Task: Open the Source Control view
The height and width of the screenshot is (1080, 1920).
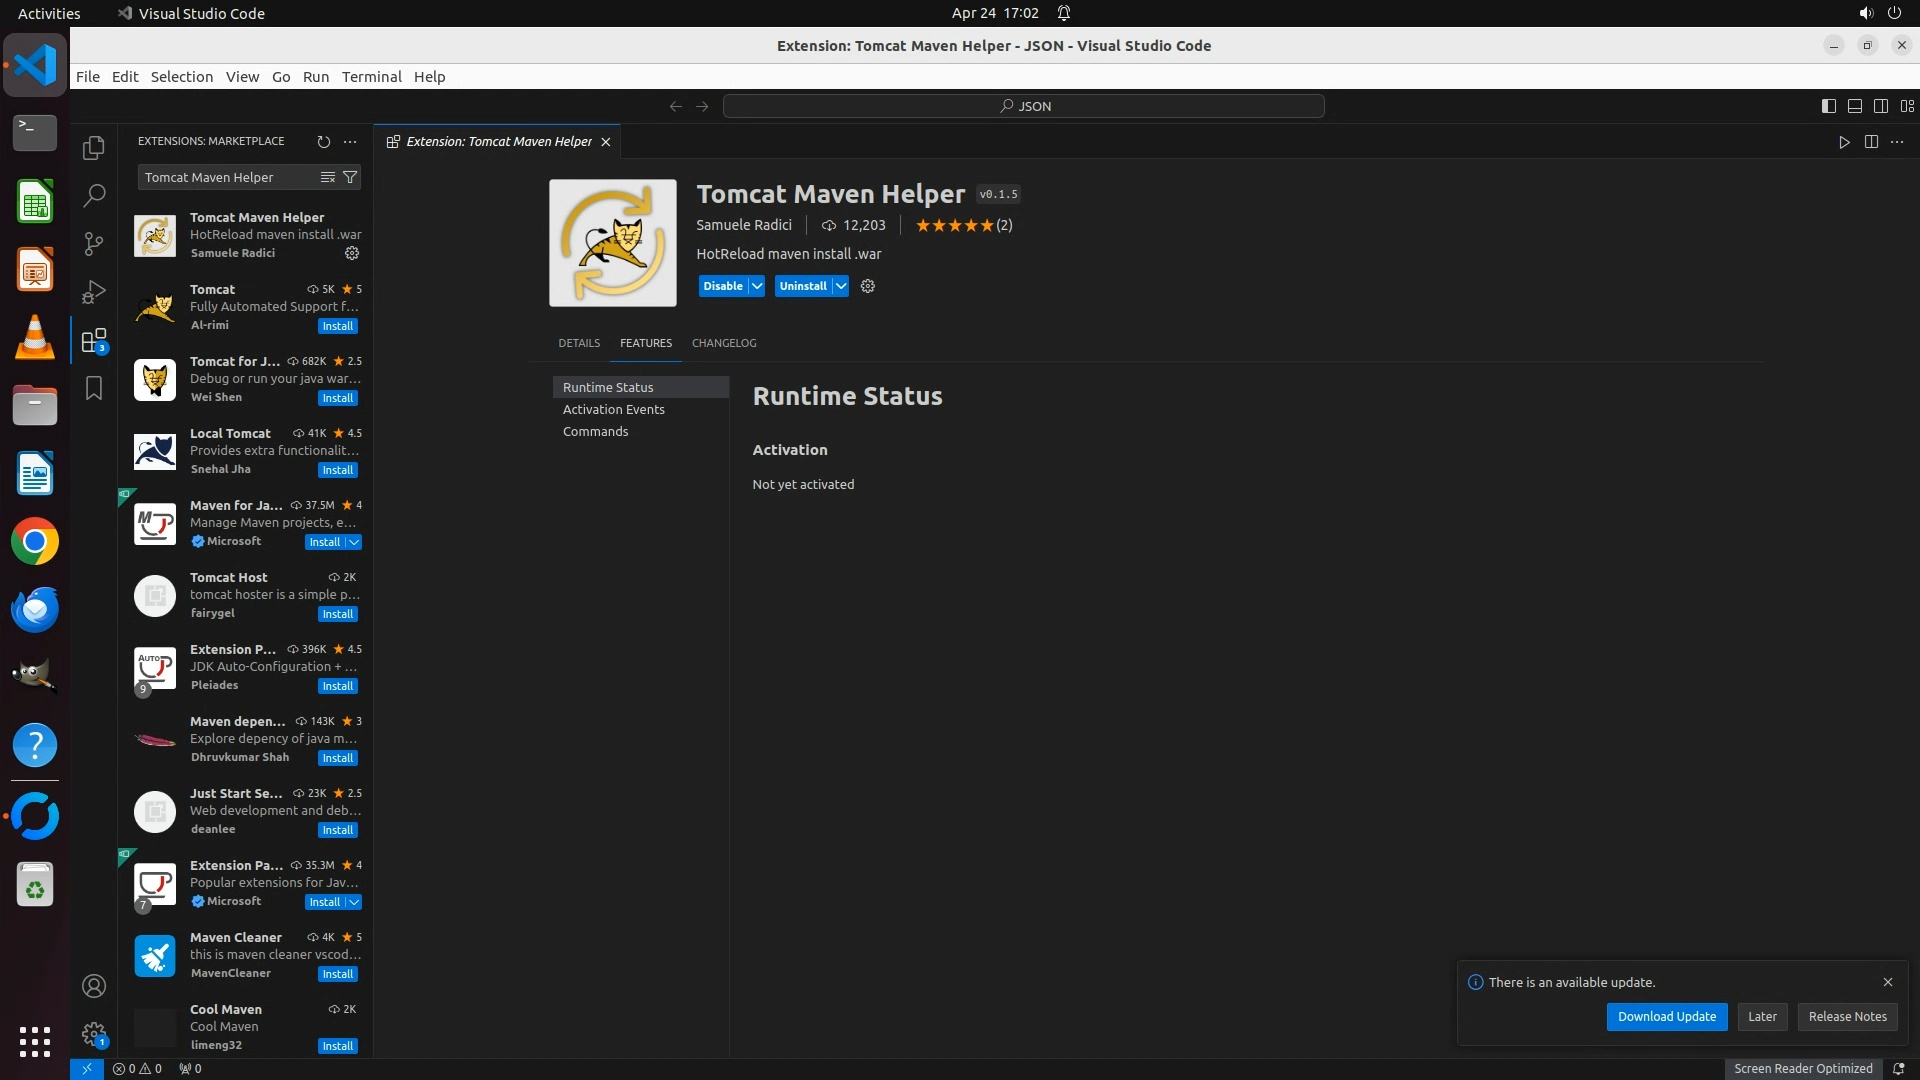Action: 94,244
